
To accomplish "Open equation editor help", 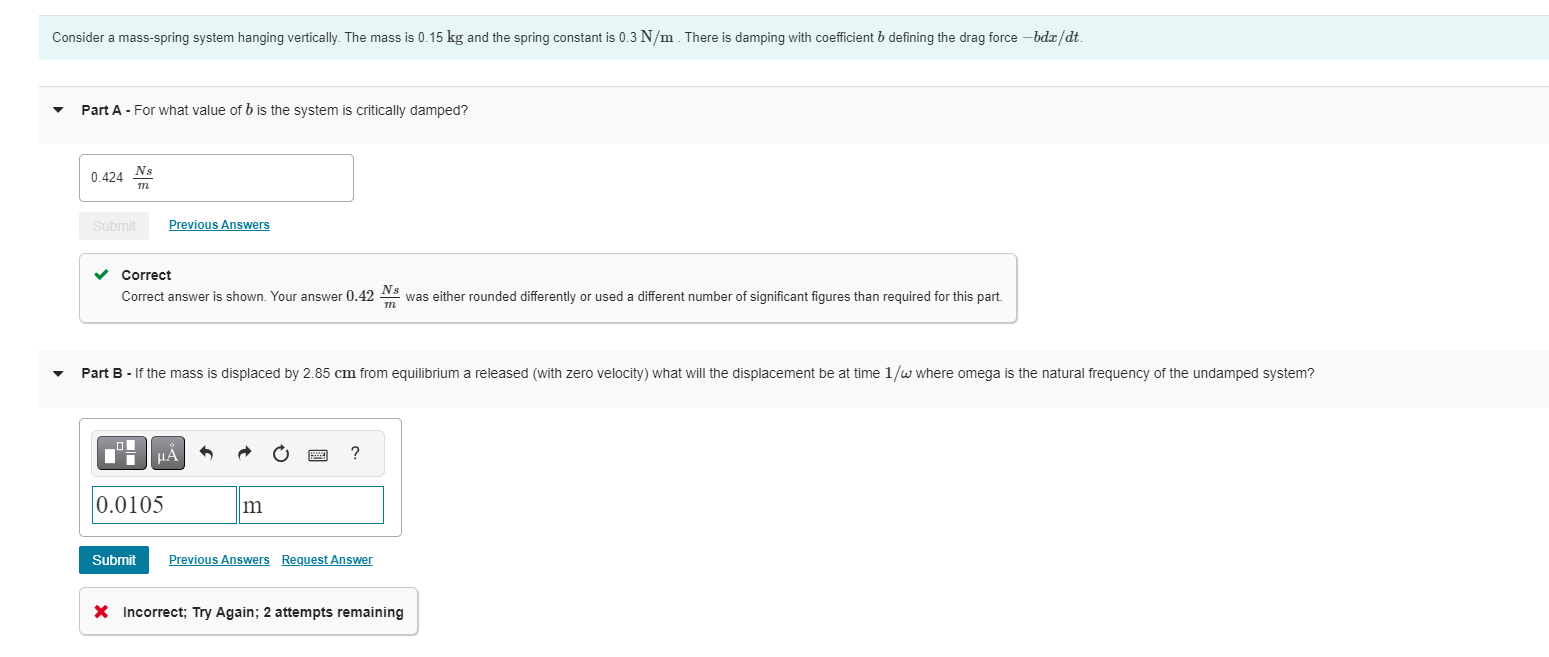I will pos(354,453).
